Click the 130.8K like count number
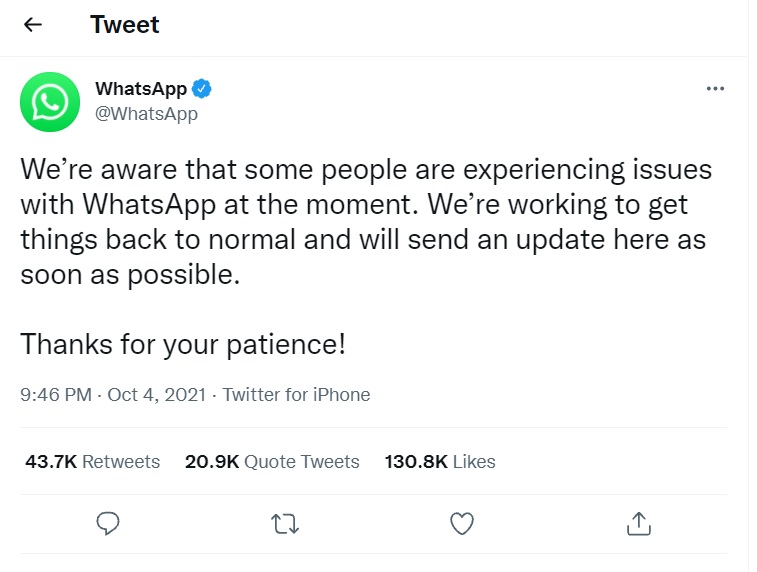757x572 pixels. [x=415, y=462]
